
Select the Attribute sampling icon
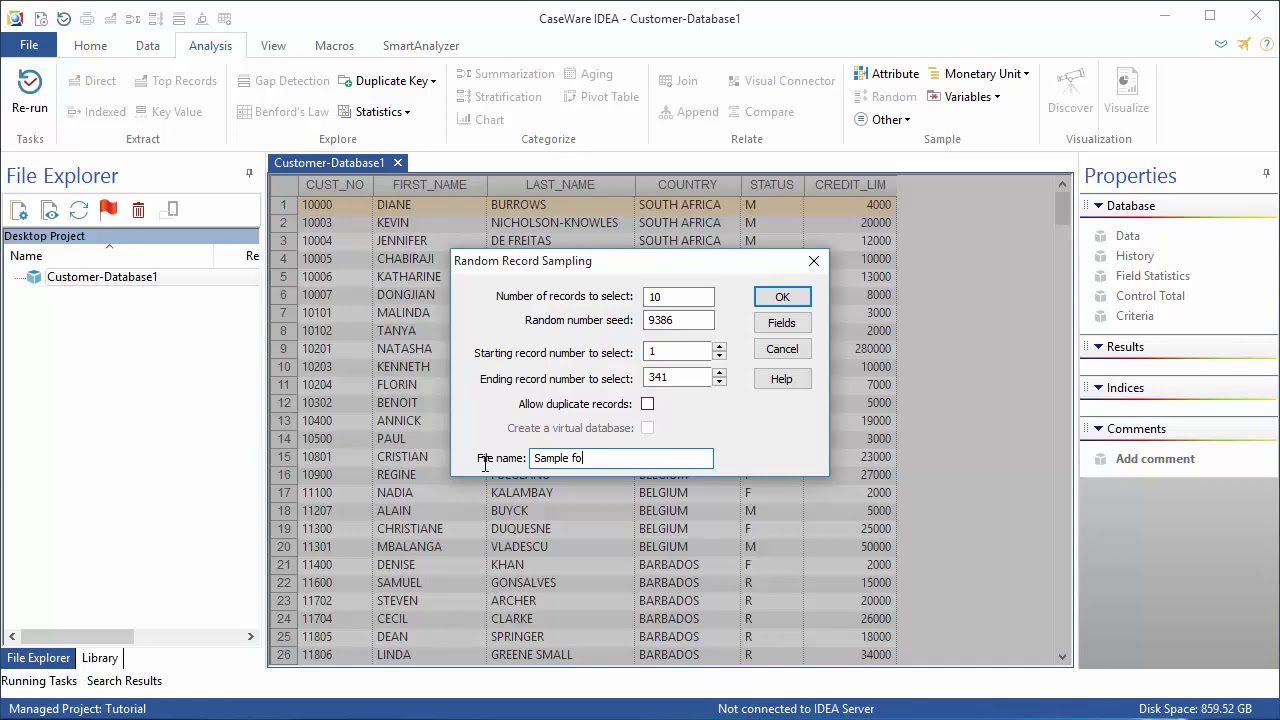tap(861, 74)
